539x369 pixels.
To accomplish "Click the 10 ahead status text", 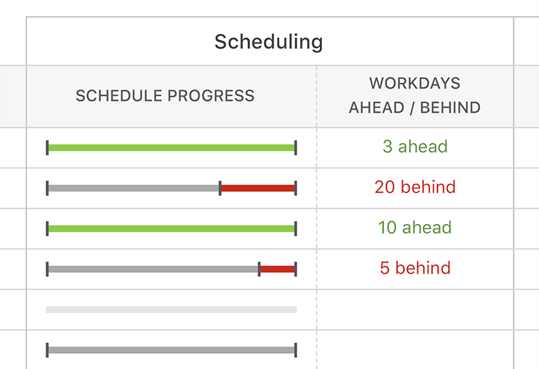I will pyautogui.click(x=415, y=228).
